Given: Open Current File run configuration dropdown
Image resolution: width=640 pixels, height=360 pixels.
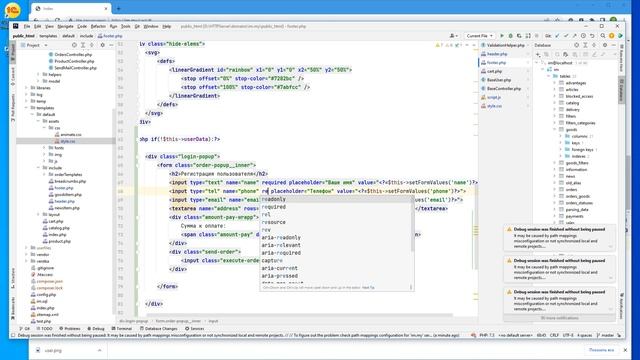Looking at the screenshot, I should tap(480, 36).
